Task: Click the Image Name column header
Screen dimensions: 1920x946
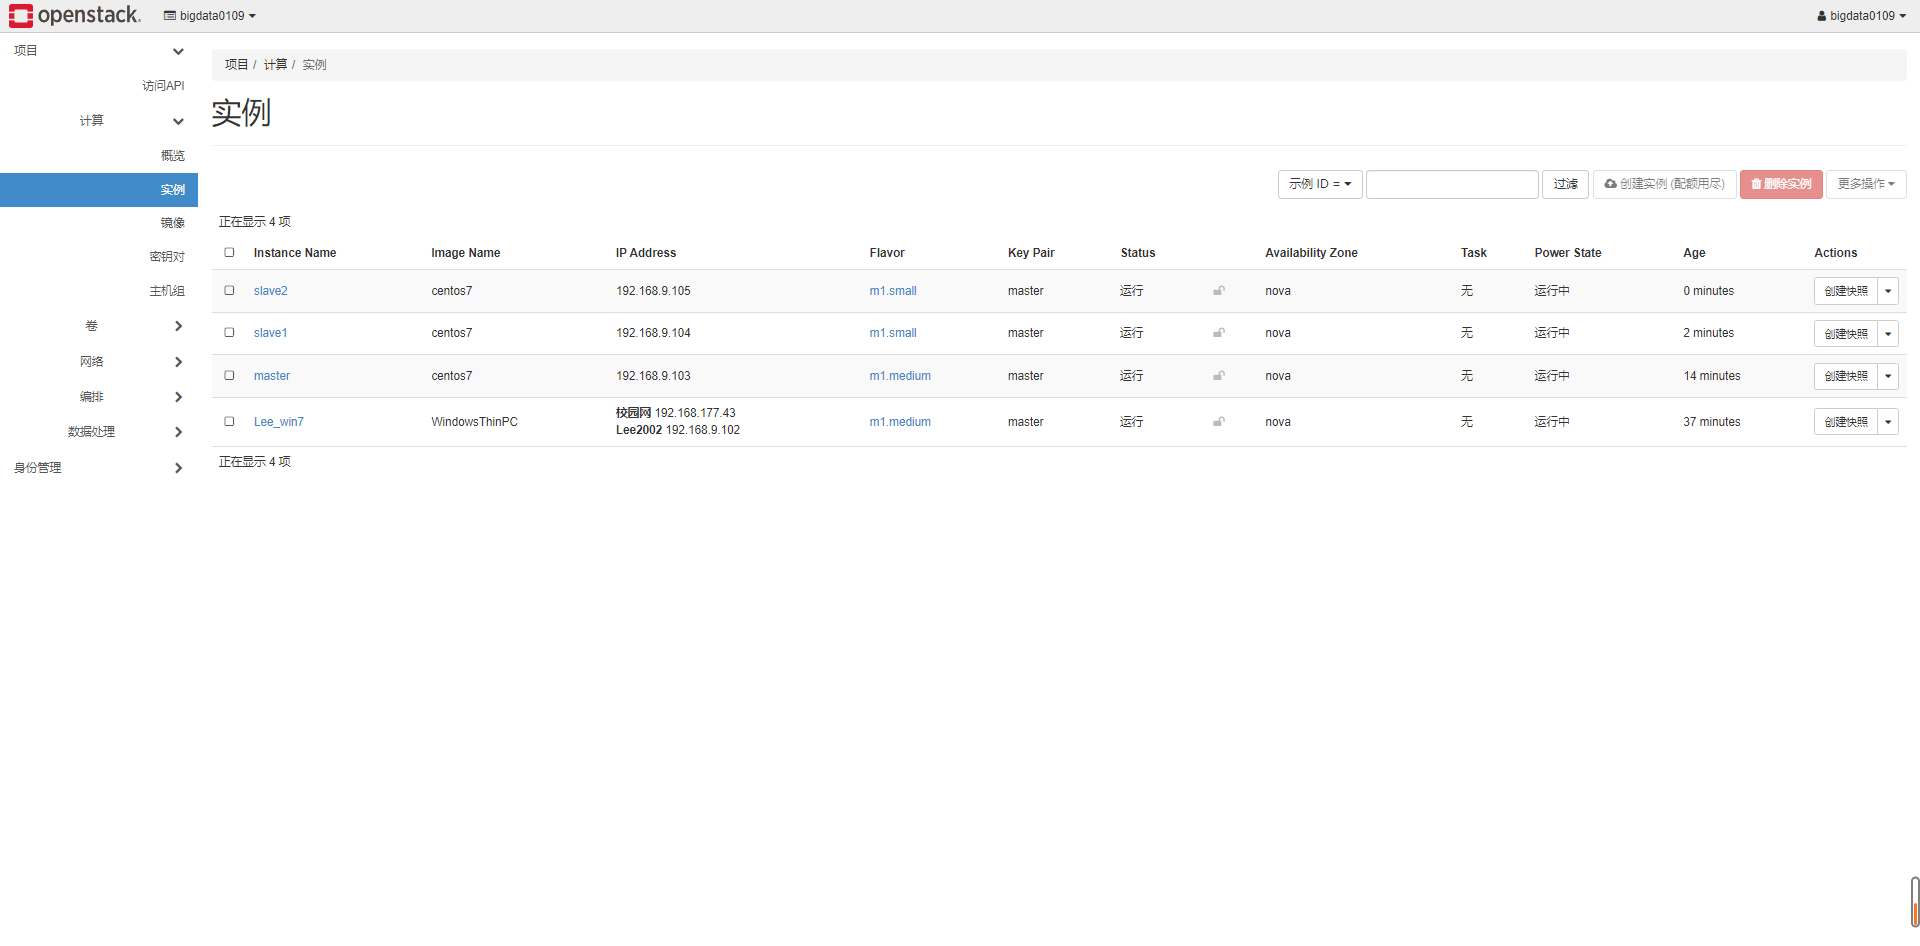Action: pyautogui.click(x=466, y=253)
